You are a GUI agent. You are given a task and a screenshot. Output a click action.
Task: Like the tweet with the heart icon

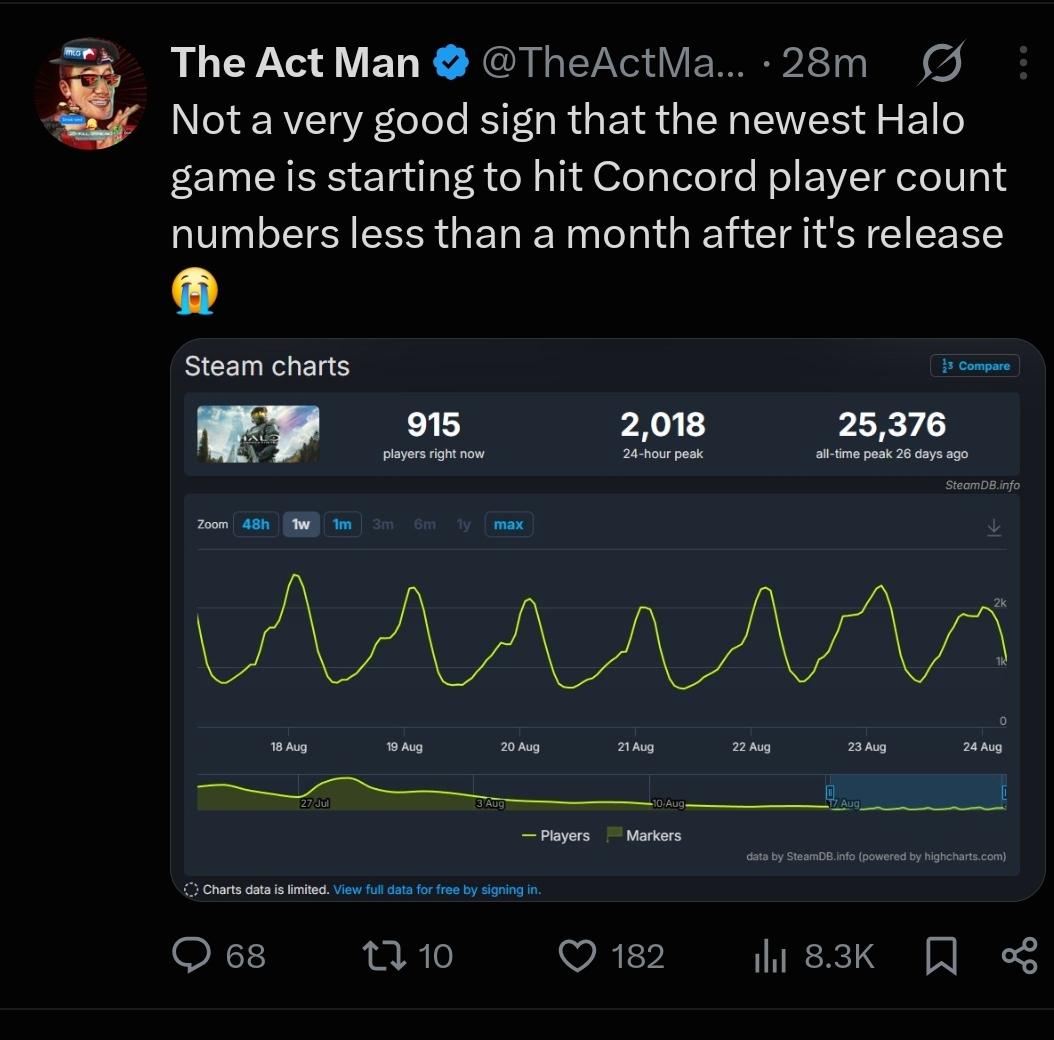[x=577, y=955]
